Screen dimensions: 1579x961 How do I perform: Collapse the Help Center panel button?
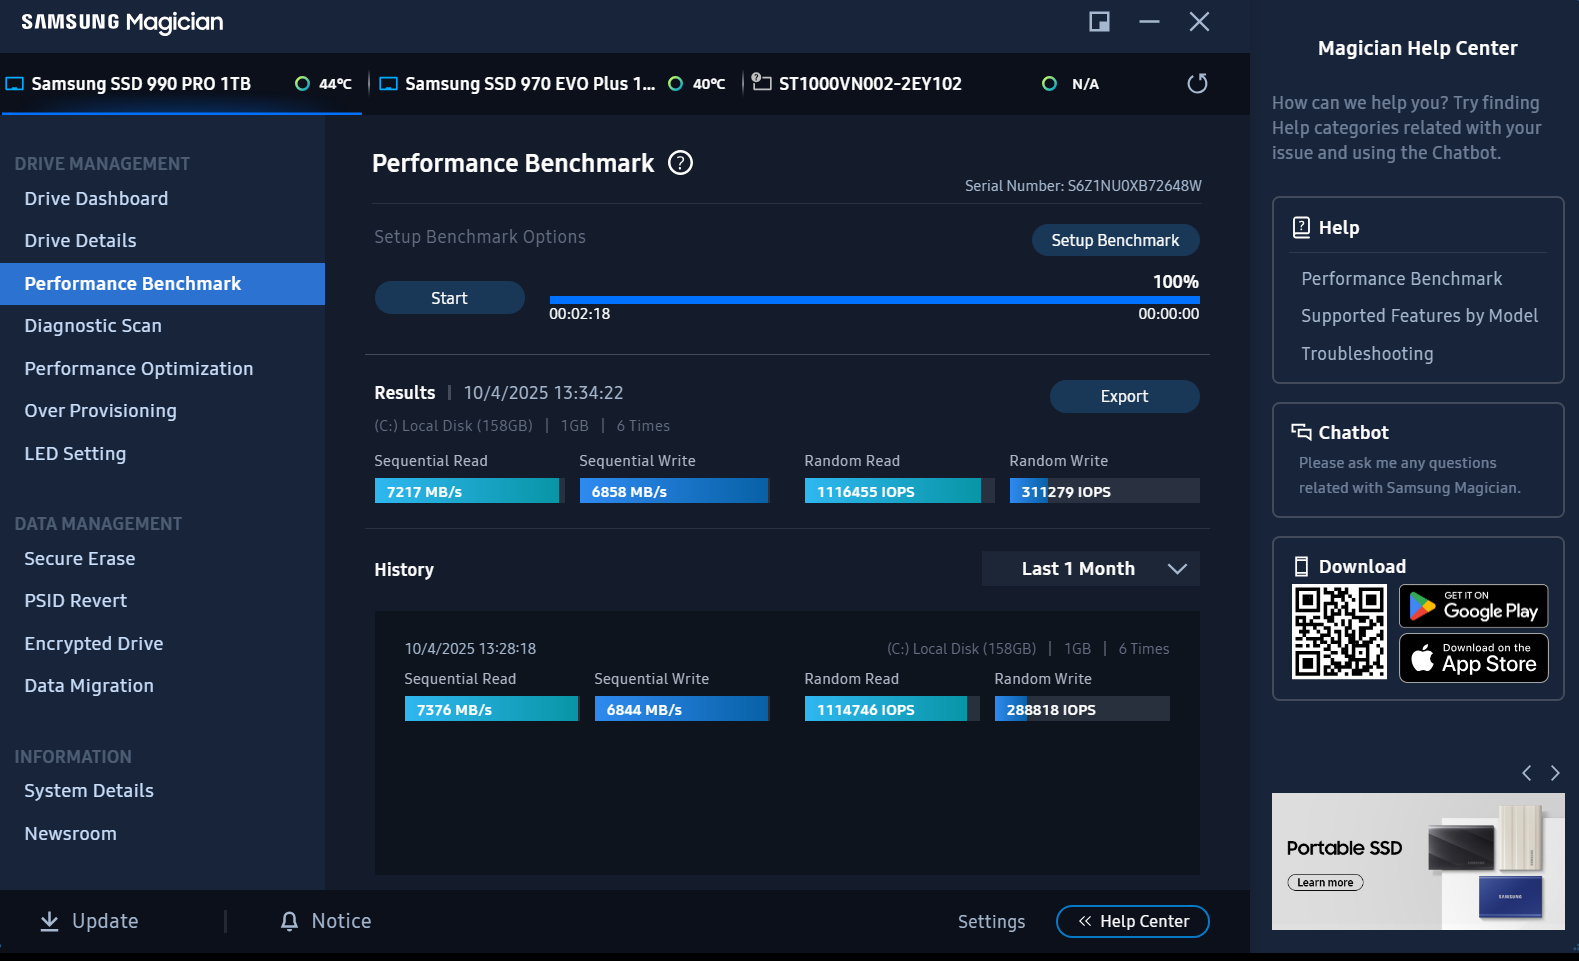click(1133, 922)
